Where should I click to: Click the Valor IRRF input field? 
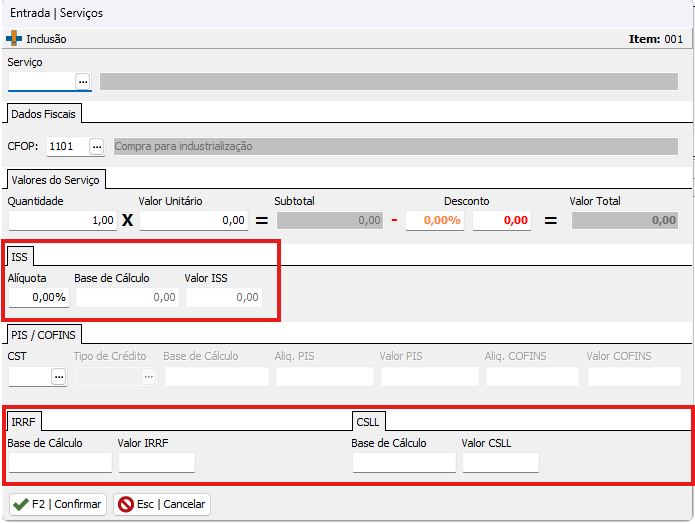[156, 462]
